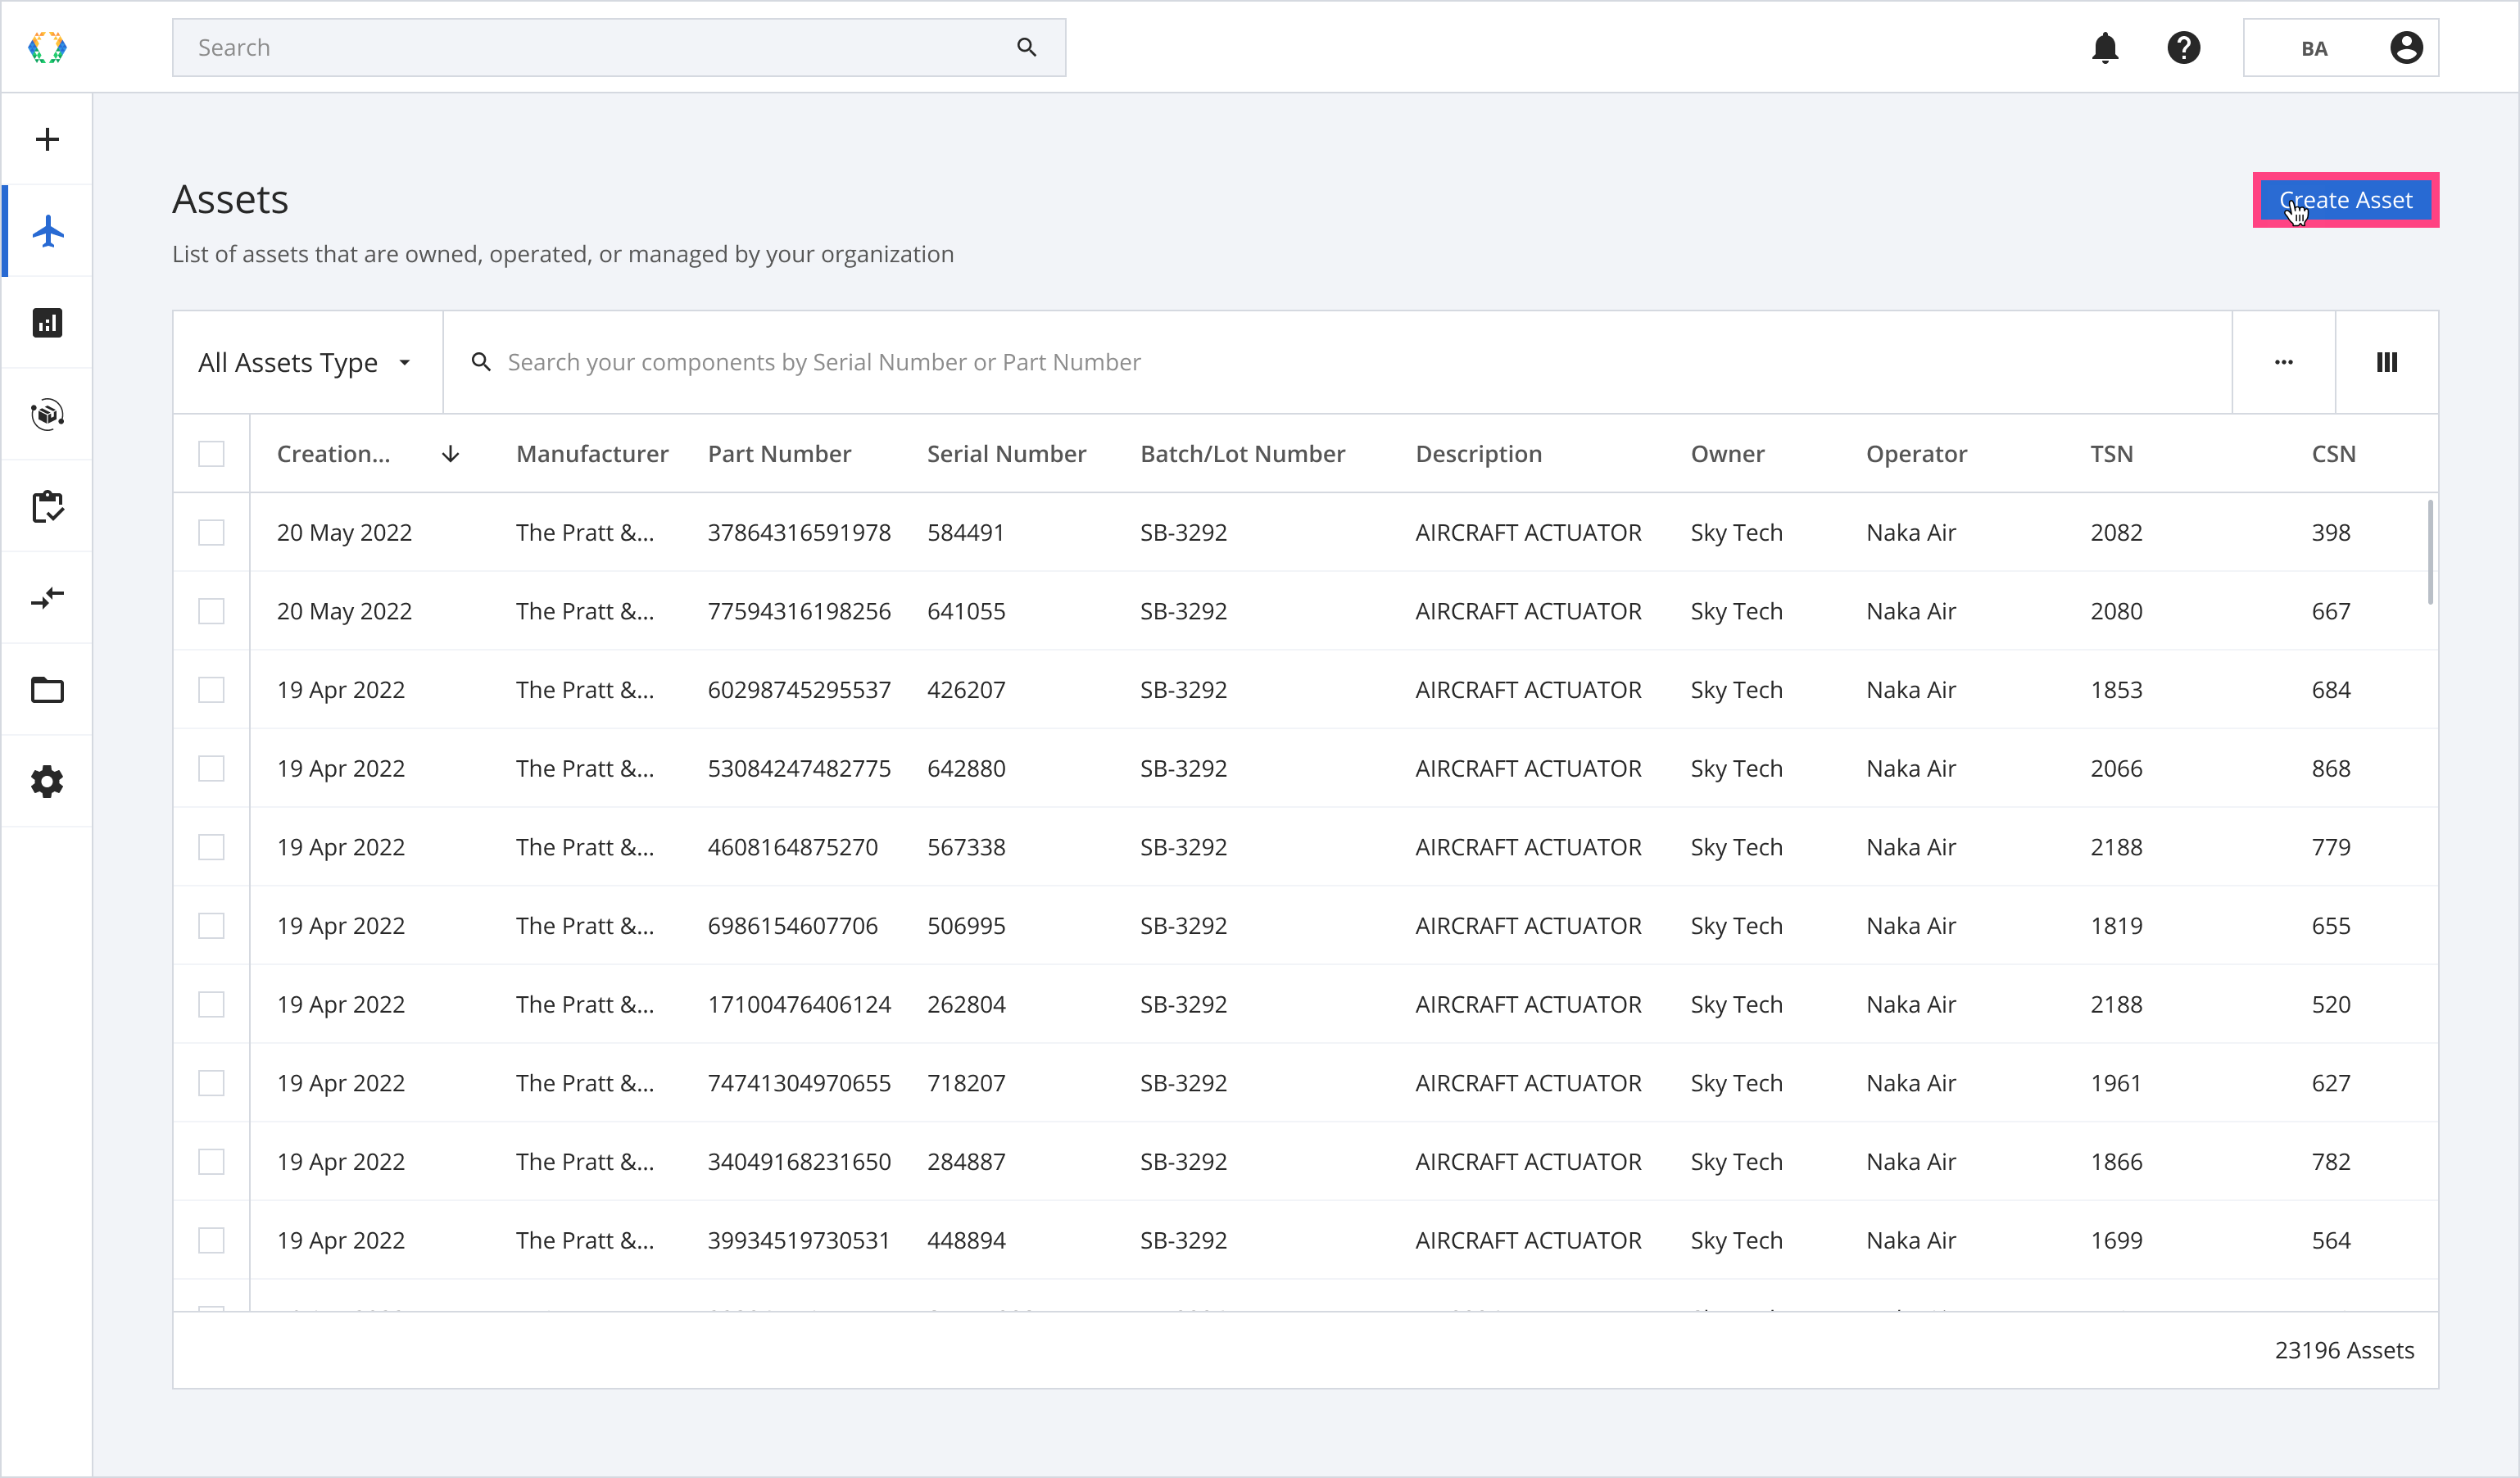The image size is (2520, 1478).
Task: Open part number 37864316591978
Action: 799,532
